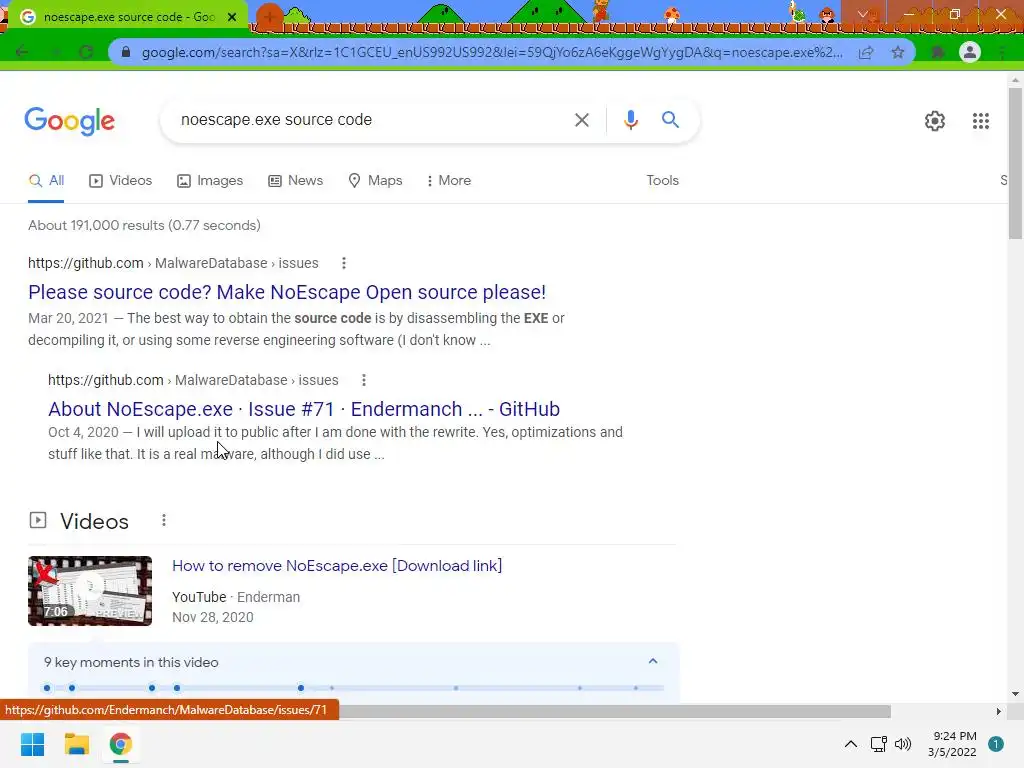Play the NoEscape.exe video thumbnail

click(90, 591)
